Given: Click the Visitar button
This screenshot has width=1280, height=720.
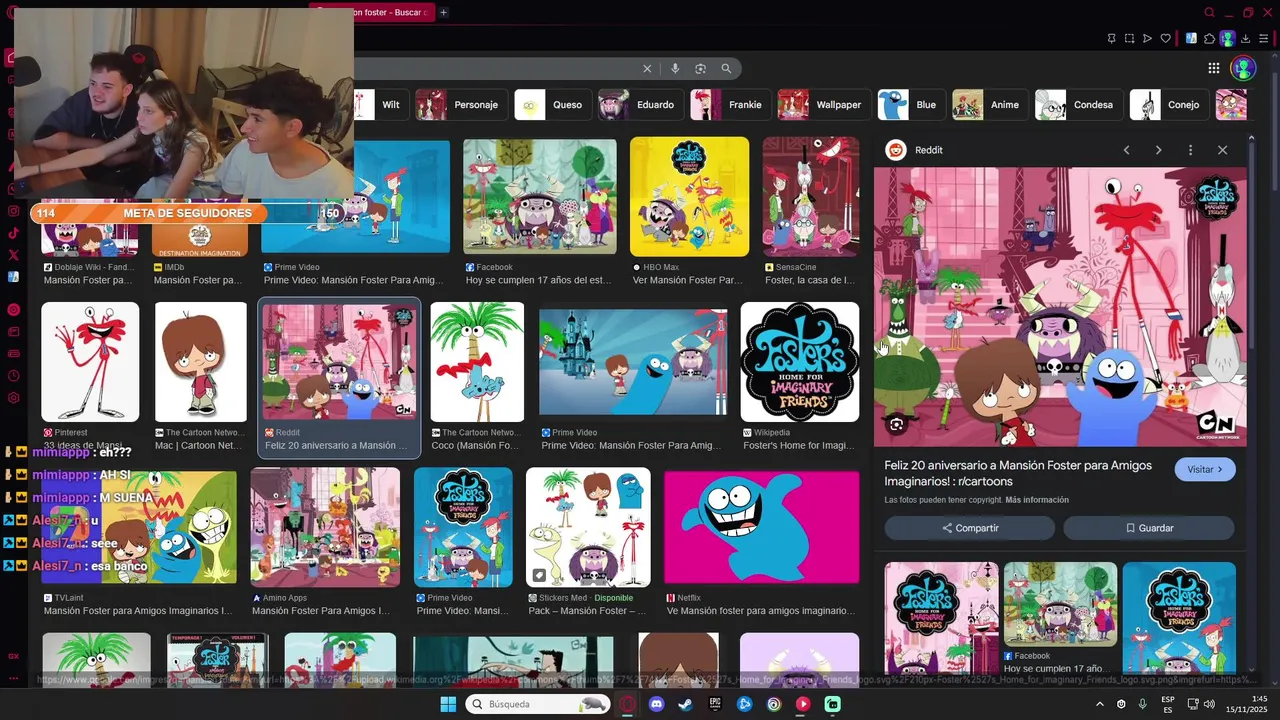Looking at the screenshot, I should coord(1205,469).
